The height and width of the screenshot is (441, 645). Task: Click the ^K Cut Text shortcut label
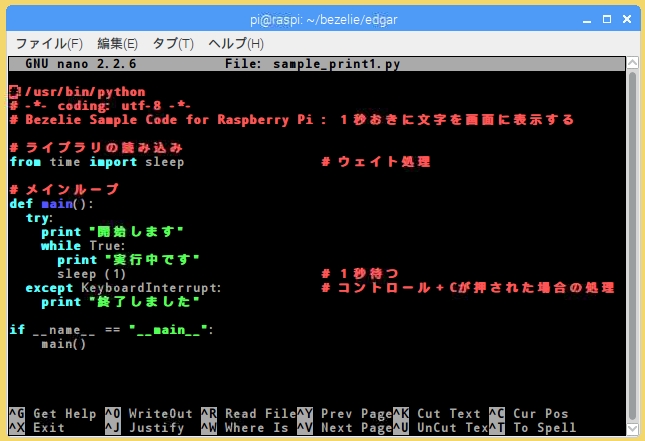tap(440, 414)
